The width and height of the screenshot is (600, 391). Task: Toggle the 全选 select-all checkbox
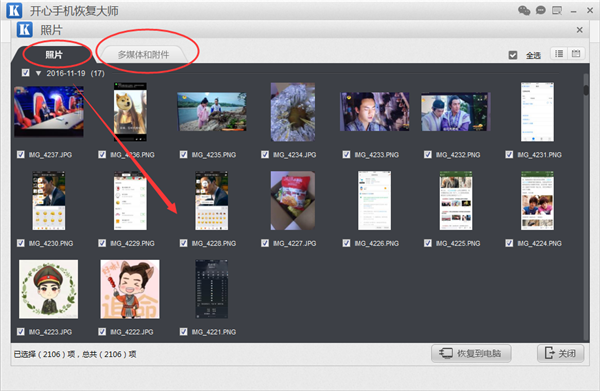(x=513, y=55)
